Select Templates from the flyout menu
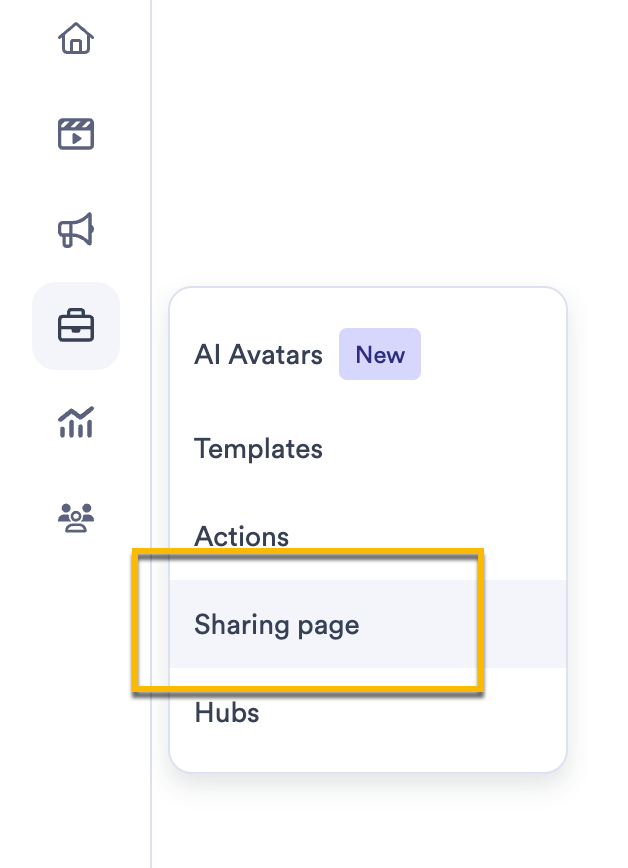 point(259,448)
